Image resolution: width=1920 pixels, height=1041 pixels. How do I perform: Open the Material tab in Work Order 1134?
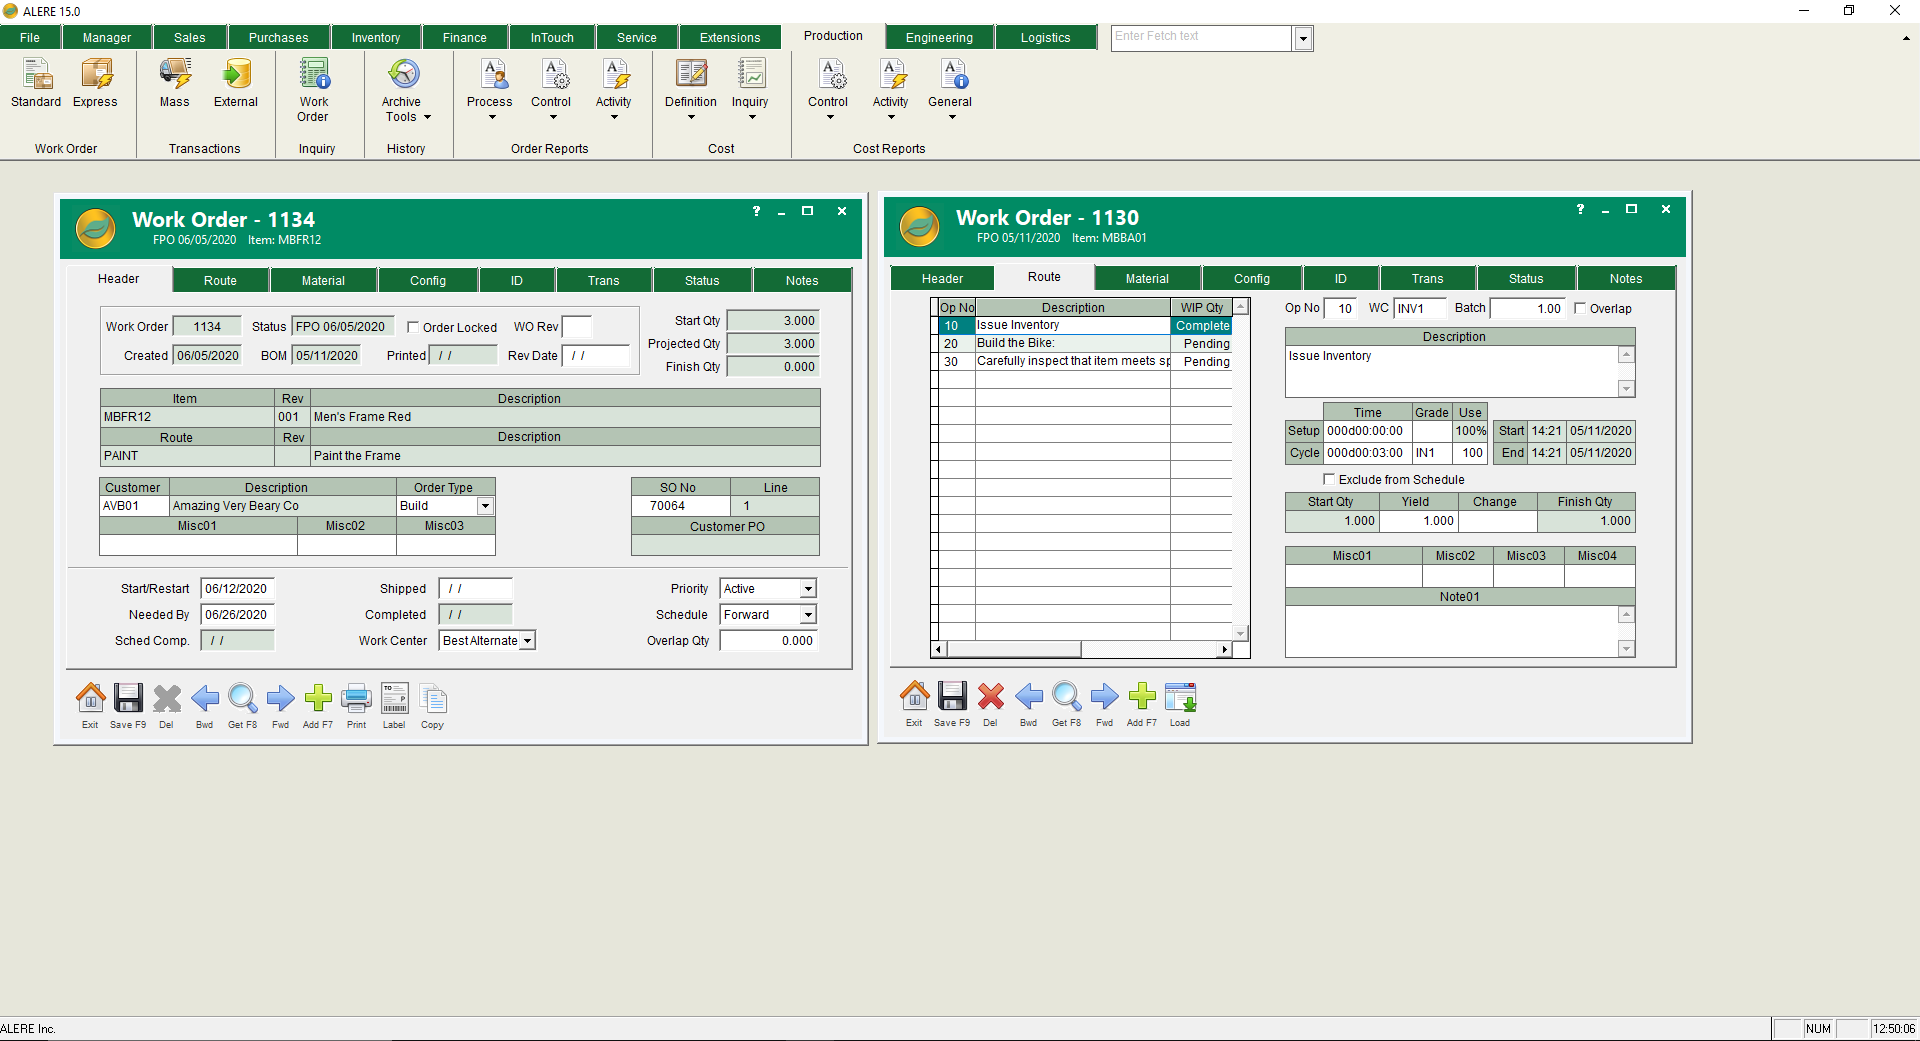[x=323, y=281]
